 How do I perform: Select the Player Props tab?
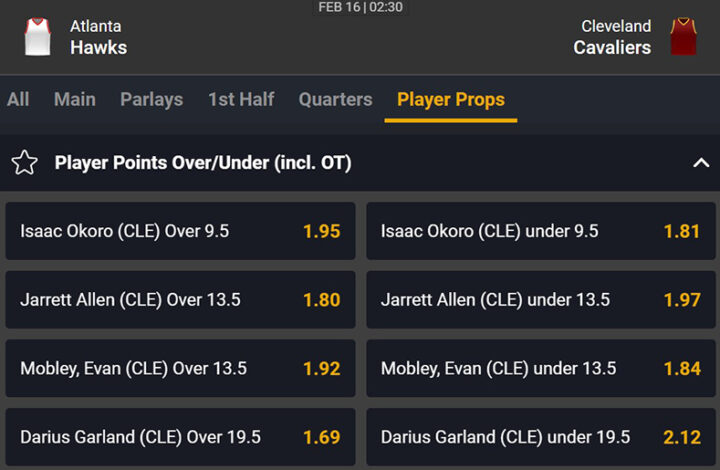click(x=451, y=99)
